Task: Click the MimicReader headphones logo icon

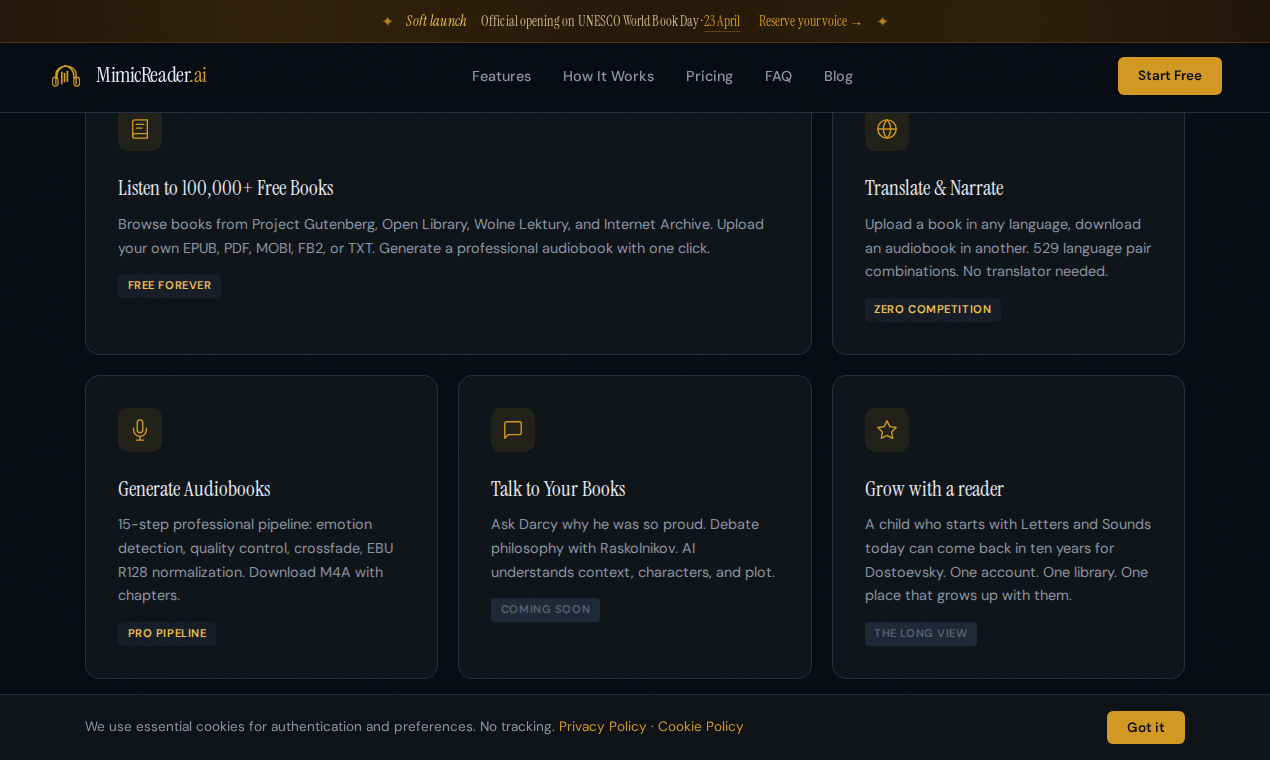Action: tap(65, 75)
